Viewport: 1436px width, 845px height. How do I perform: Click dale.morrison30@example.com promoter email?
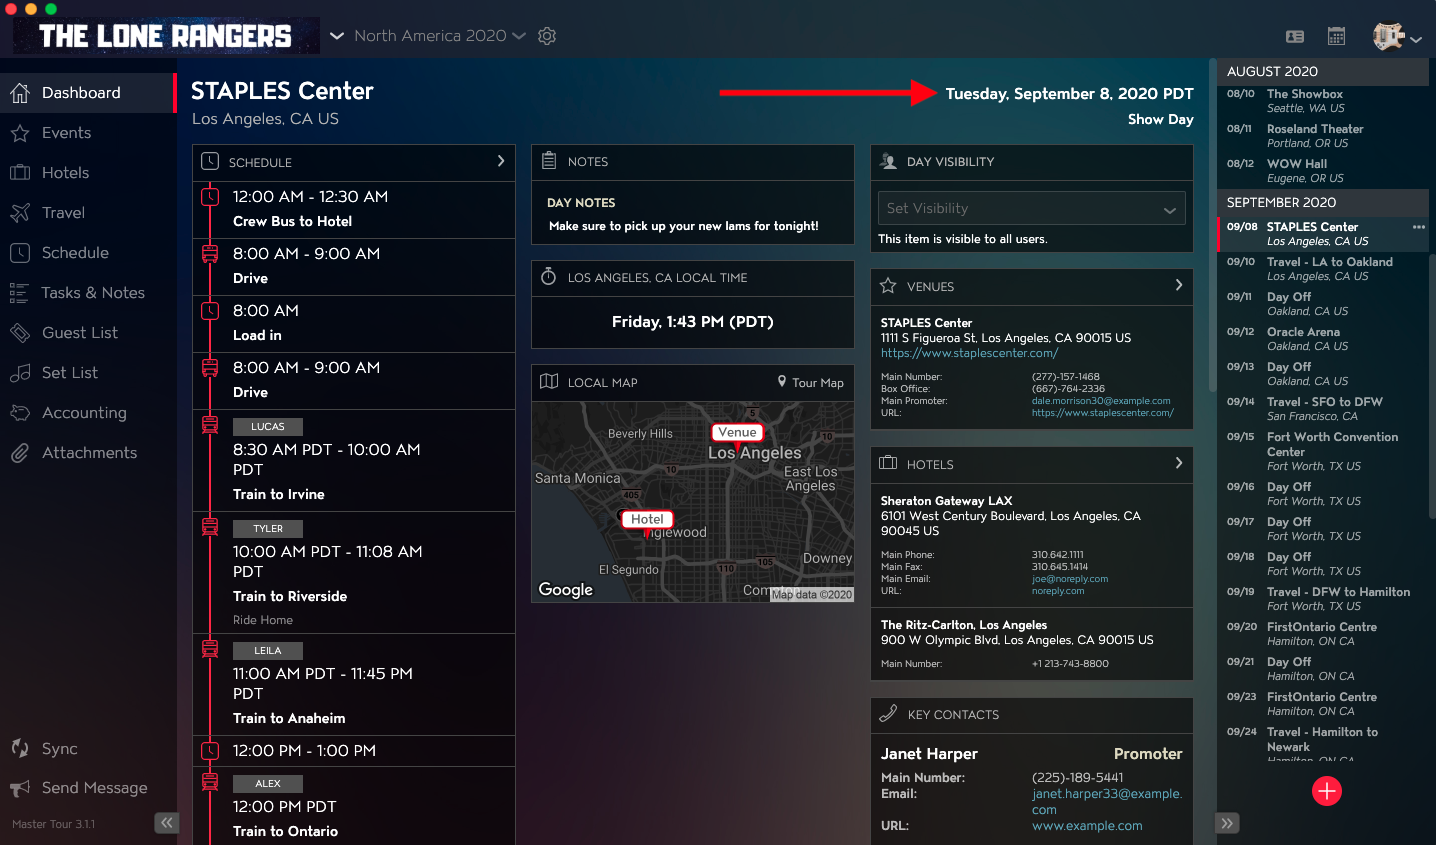point(1101,401)
